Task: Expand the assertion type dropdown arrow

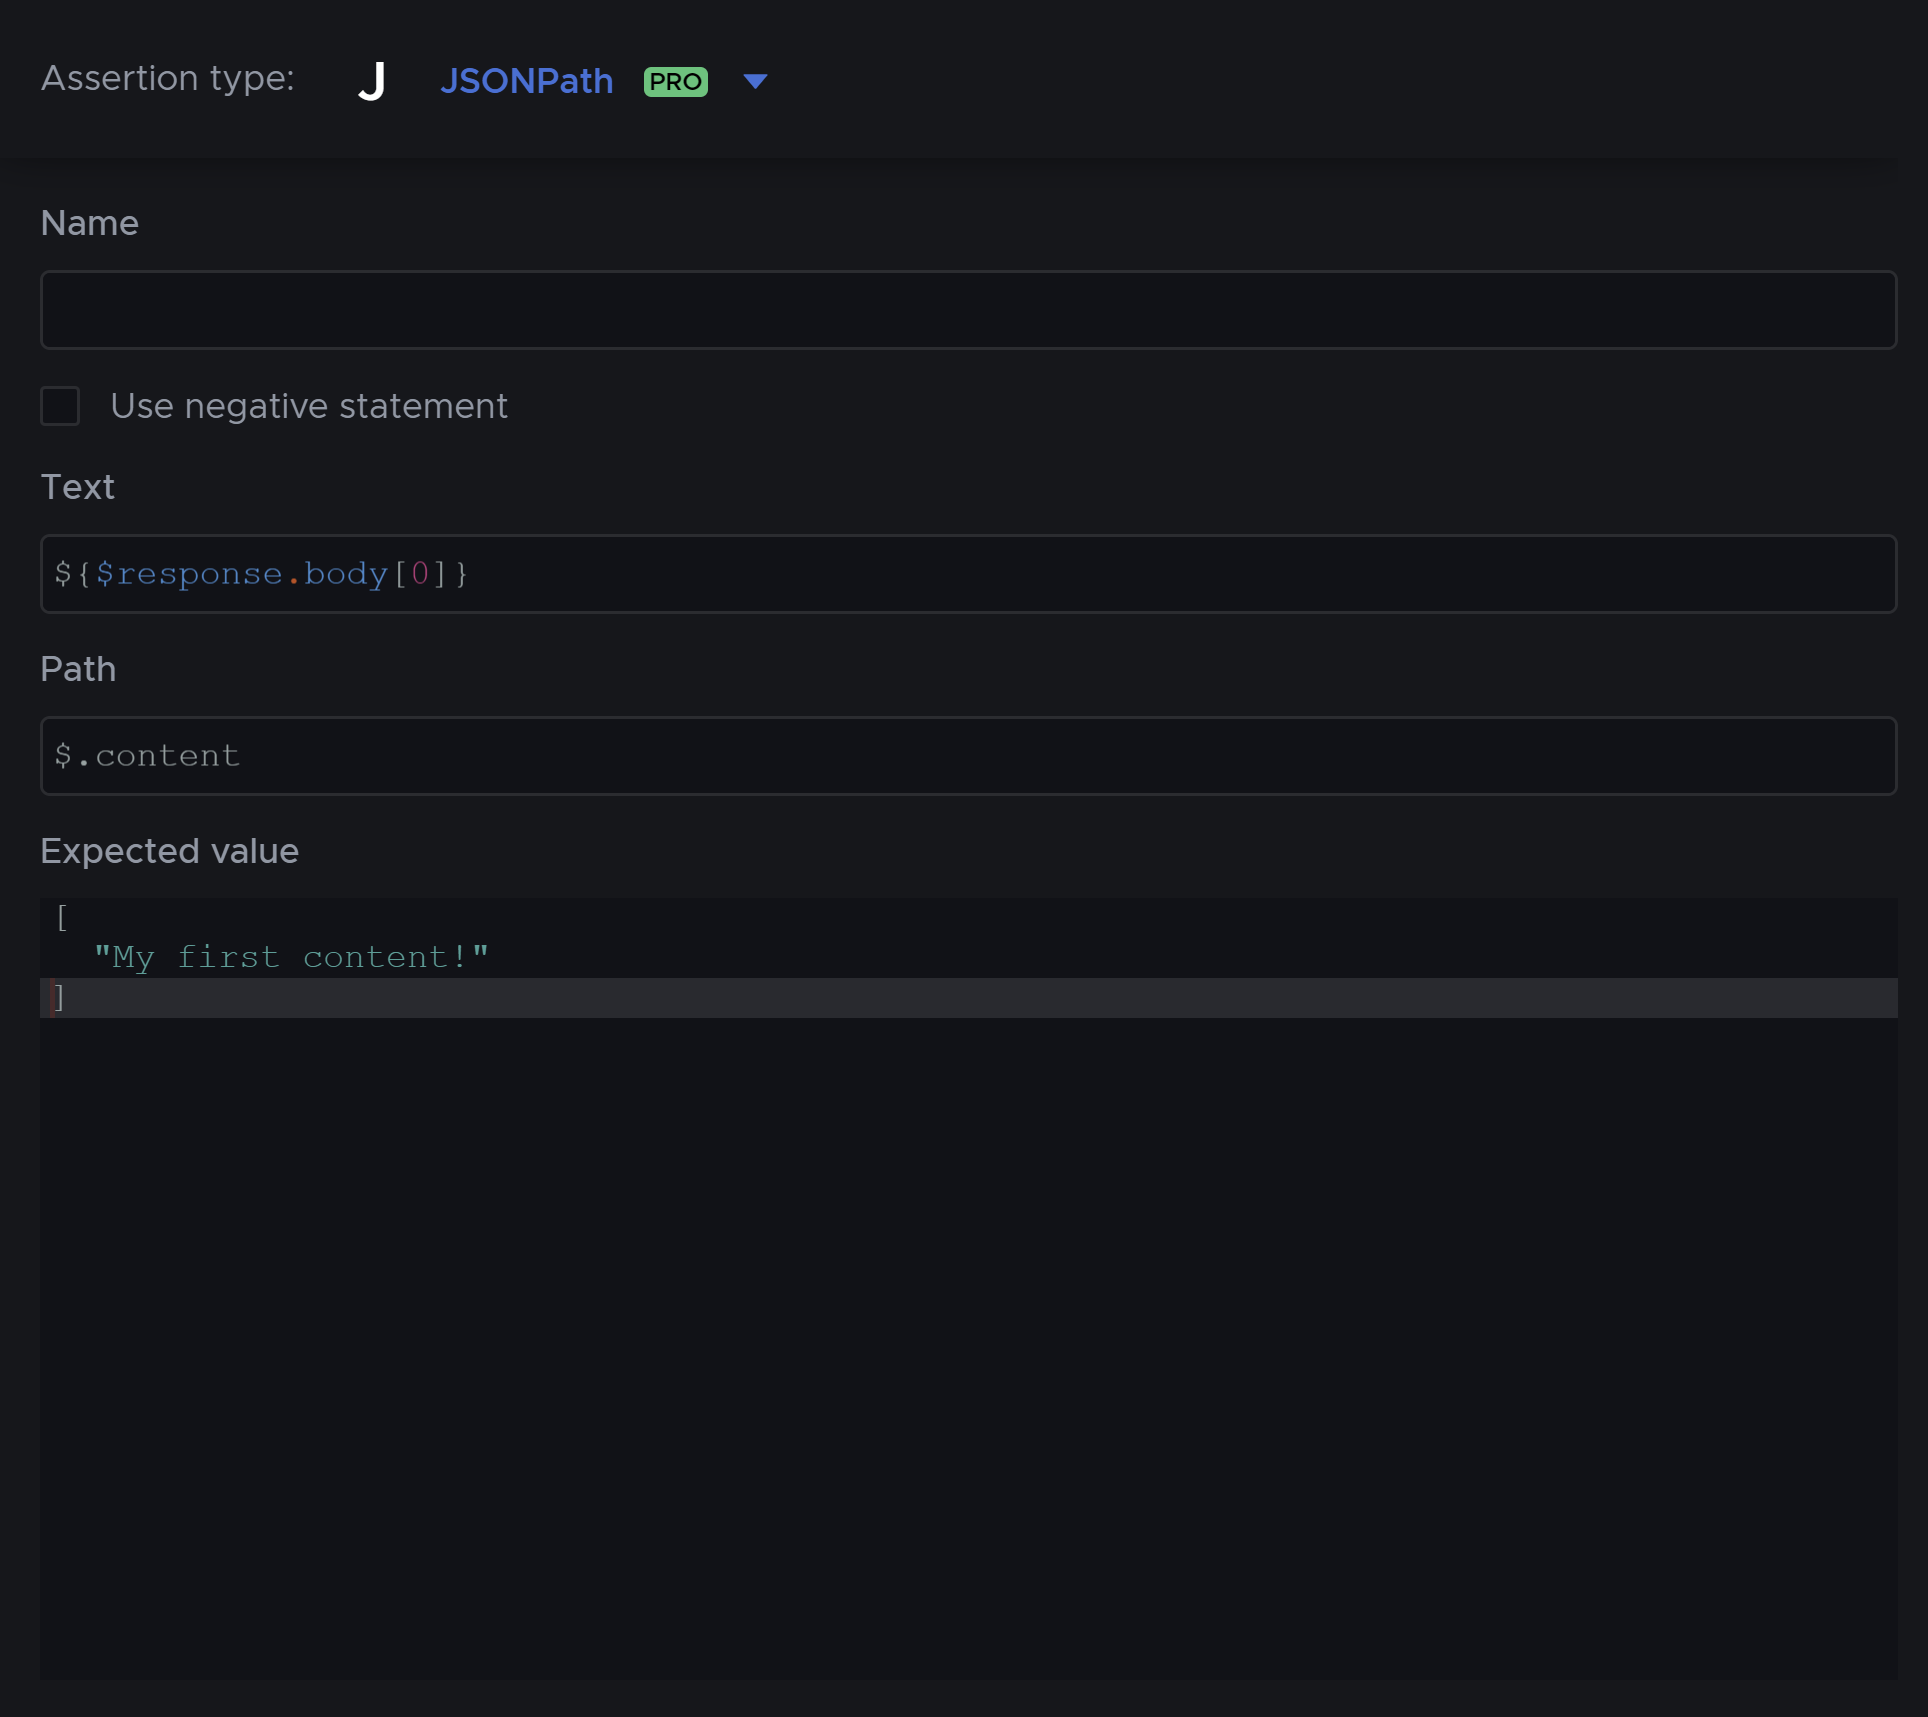Action: pos(755,81)
